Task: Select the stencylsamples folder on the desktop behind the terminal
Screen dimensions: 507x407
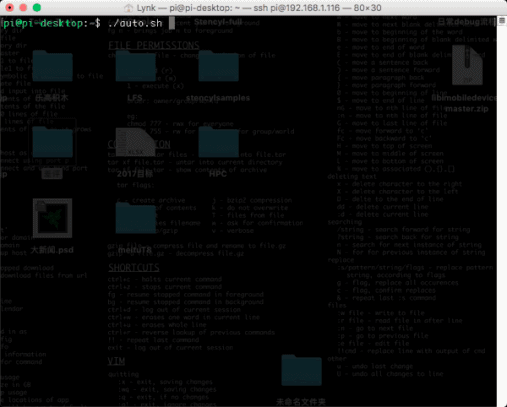Action: pos(218,66)
